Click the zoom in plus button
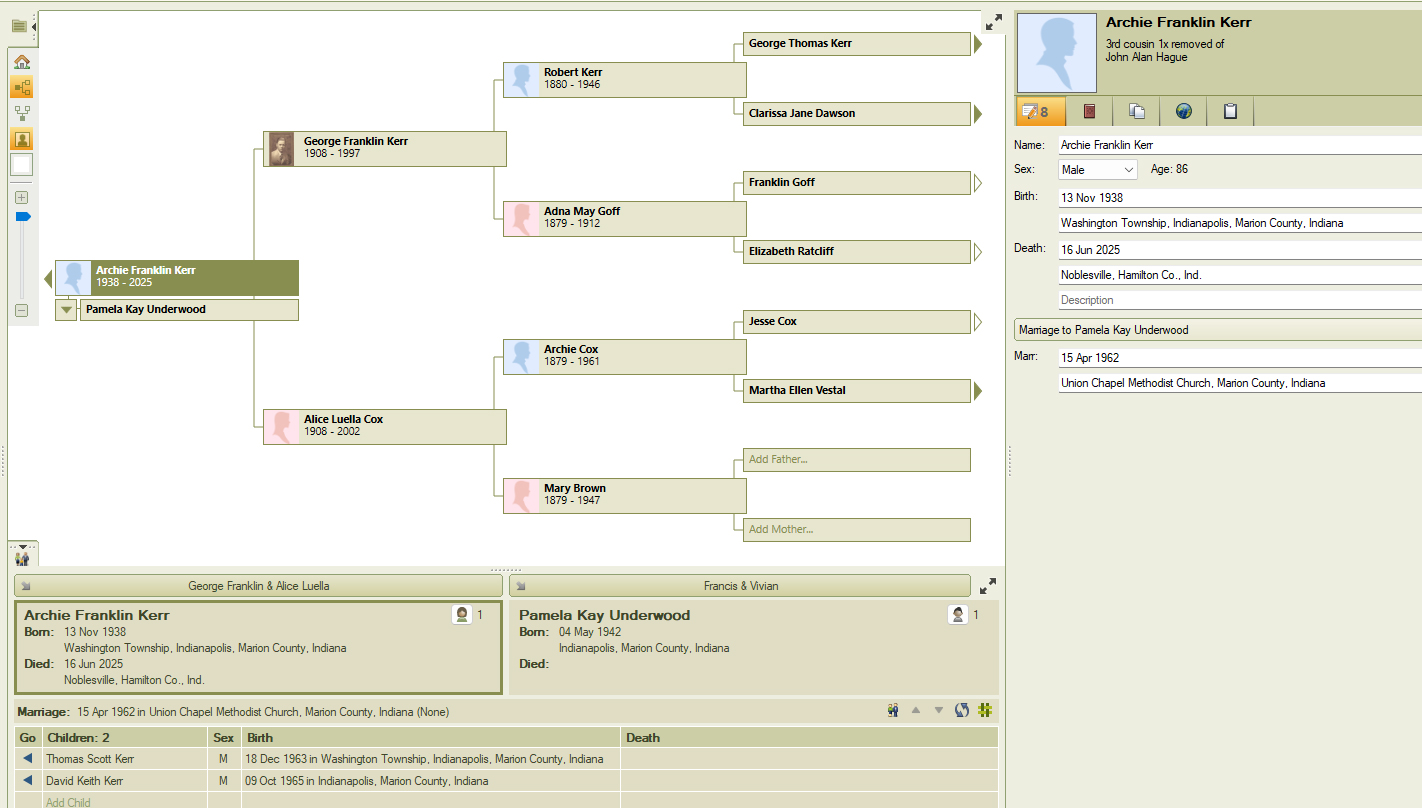 tap(22, 197)
